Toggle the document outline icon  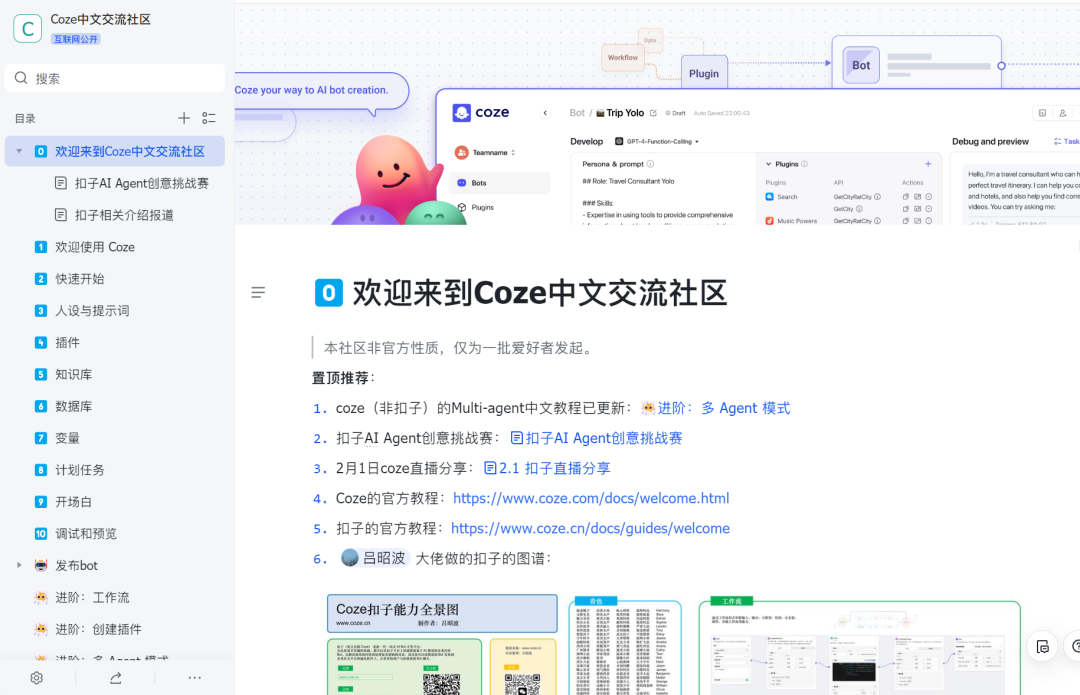coord(258,293)
